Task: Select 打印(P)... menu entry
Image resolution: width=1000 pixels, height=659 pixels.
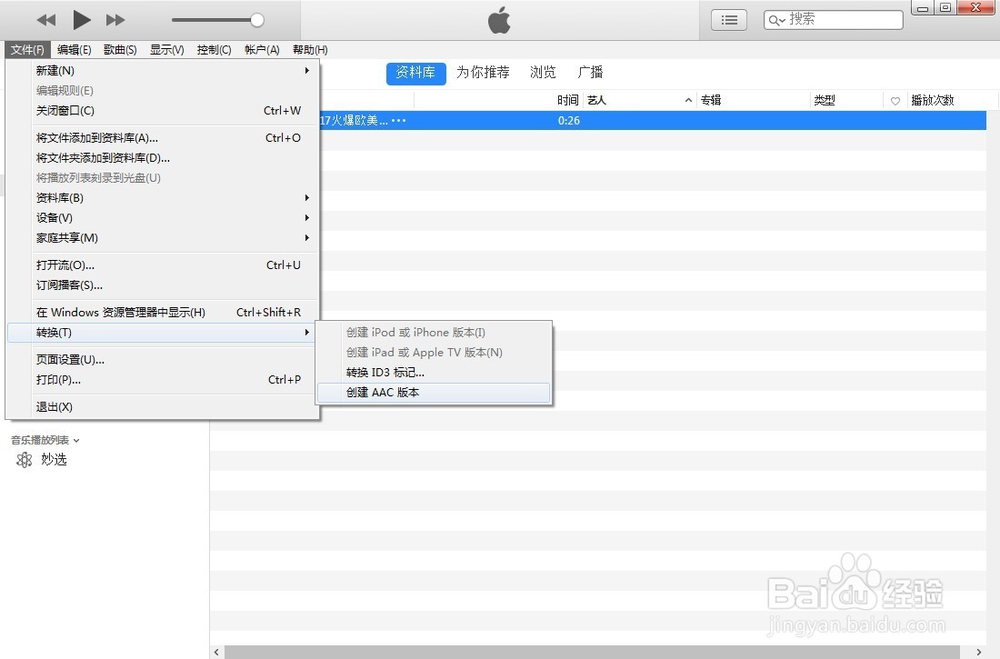Action: 163,380
